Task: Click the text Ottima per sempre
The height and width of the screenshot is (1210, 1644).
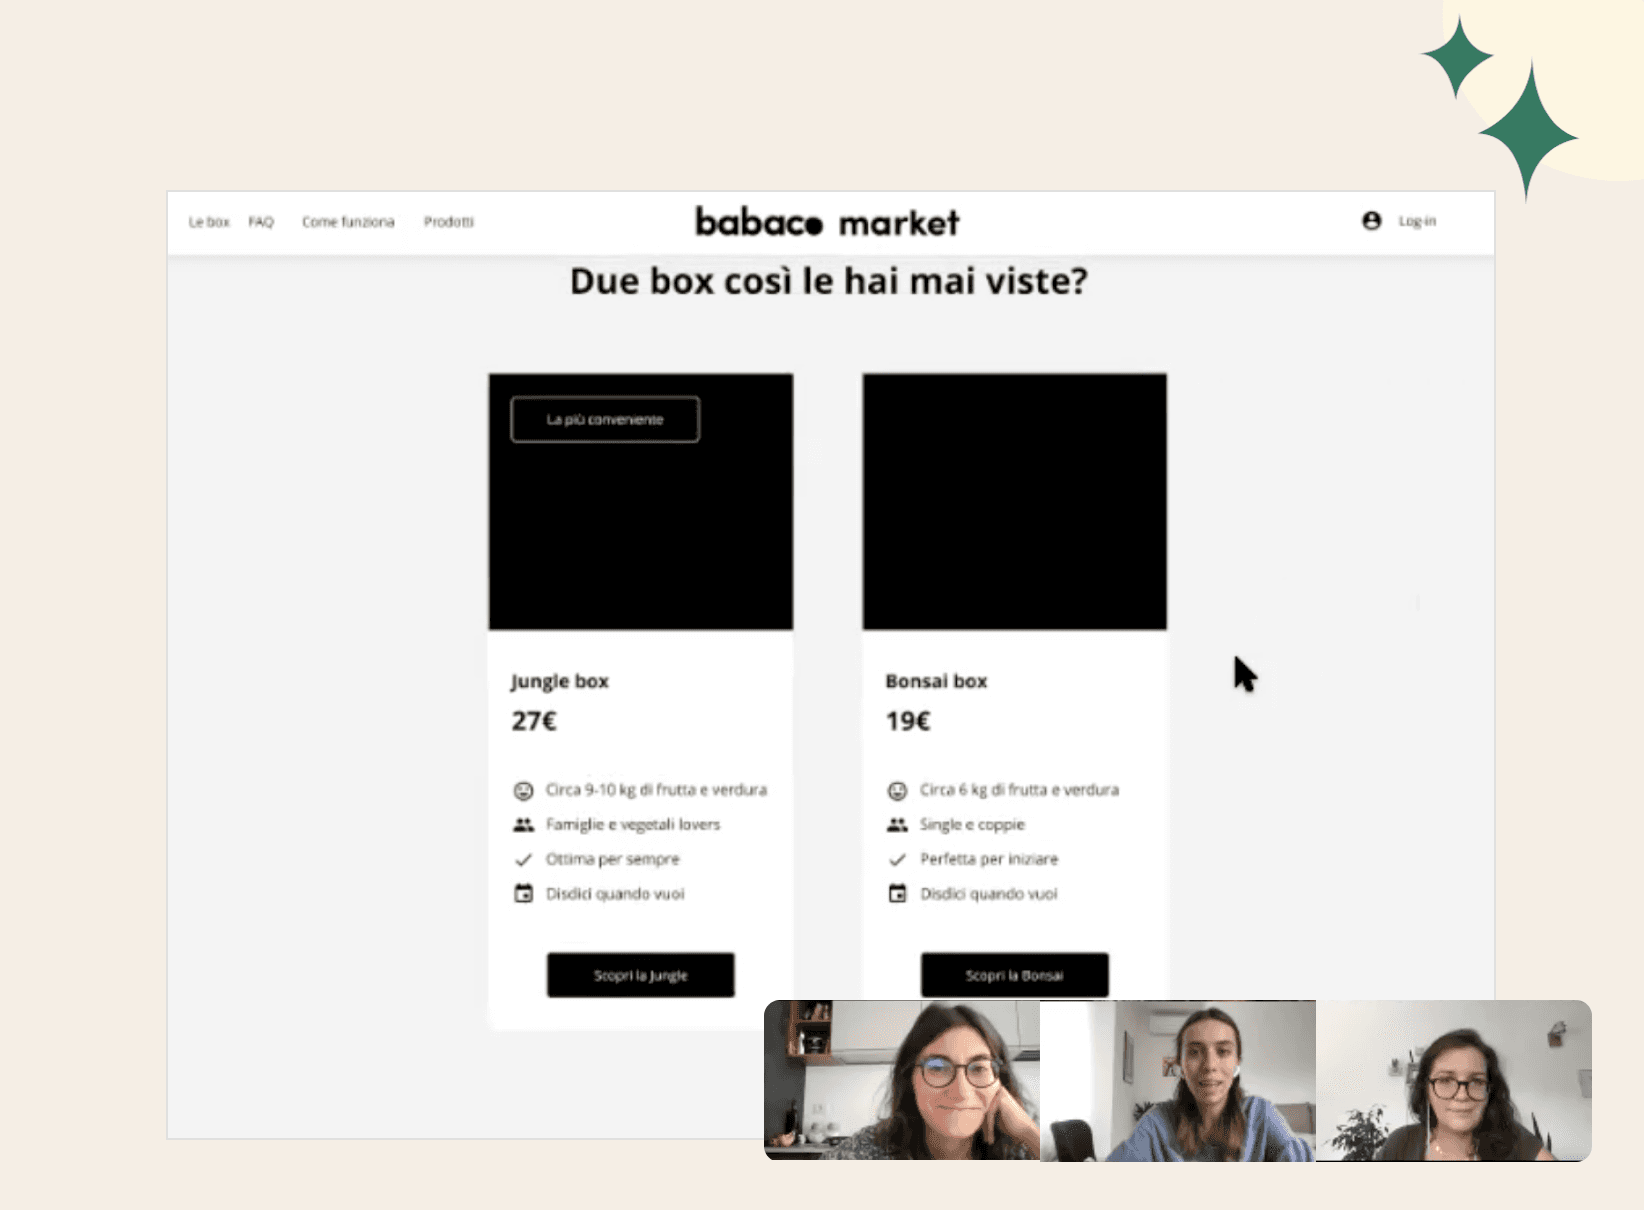Action: 612,859
